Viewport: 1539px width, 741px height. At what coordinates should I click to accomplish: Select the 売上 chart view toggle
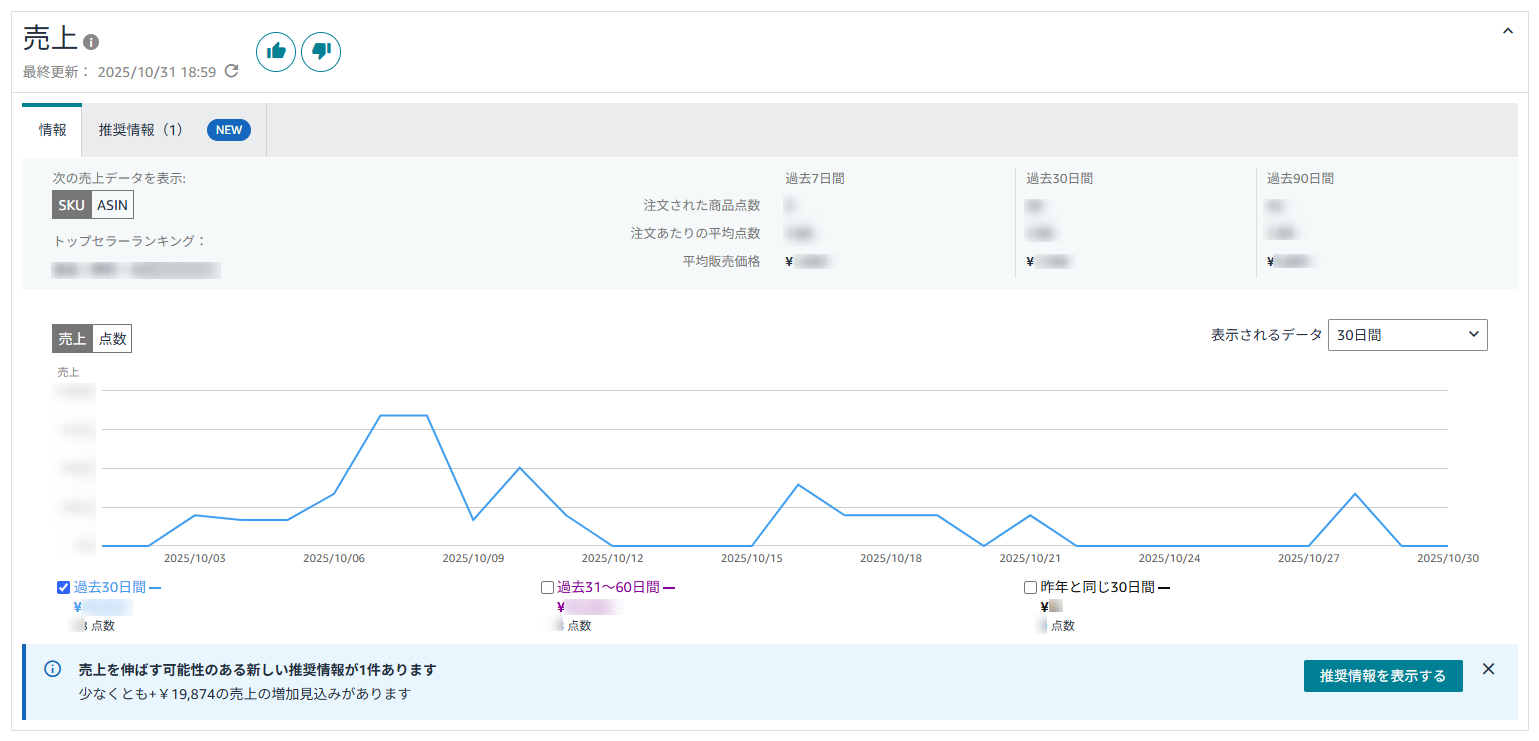pyautogui.click(x=72, y=339)
